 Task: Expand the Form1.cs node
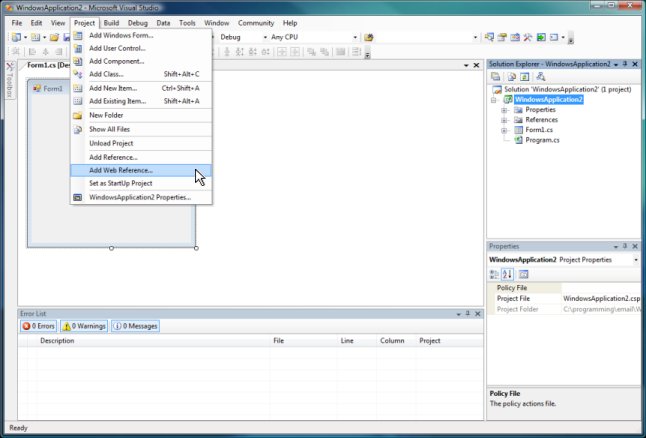504,130
